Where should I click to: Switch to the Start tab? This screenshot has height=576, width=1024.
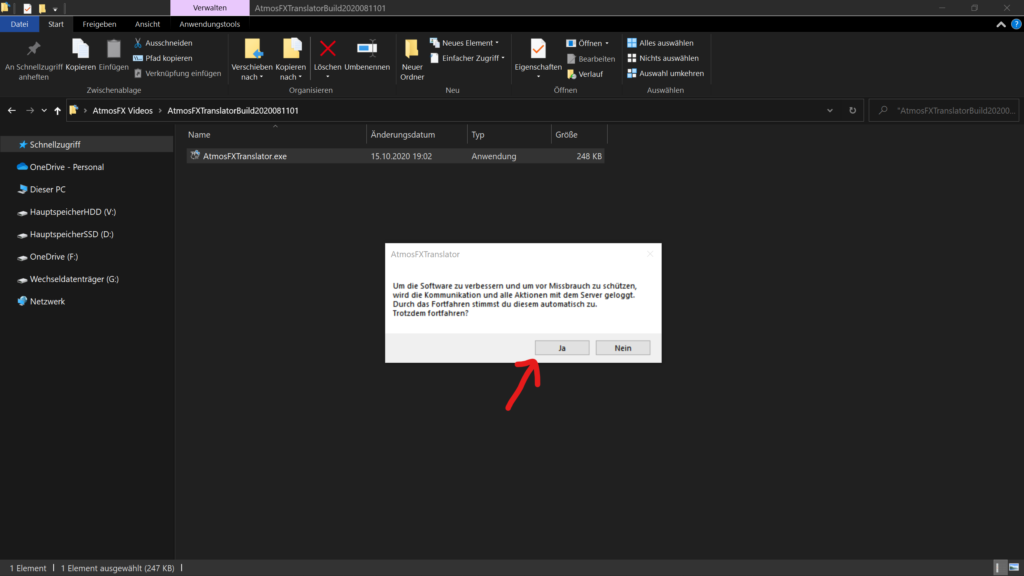pos(56,24)
